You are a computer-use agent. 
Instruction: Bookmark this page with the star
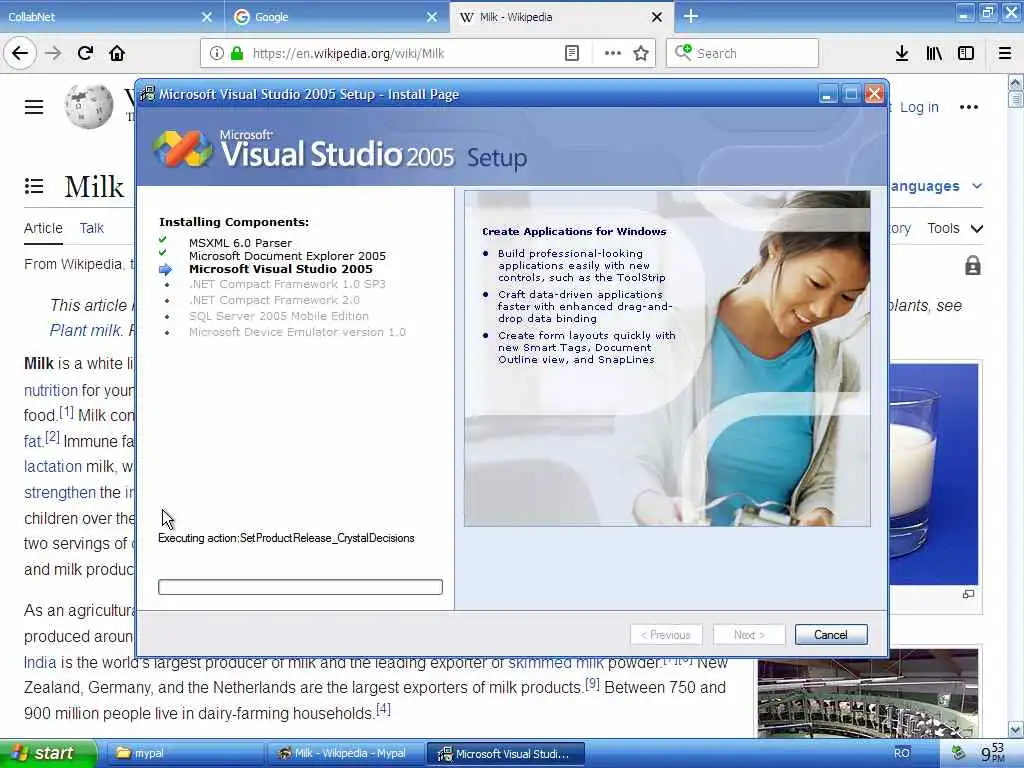(x=641, y=53)
